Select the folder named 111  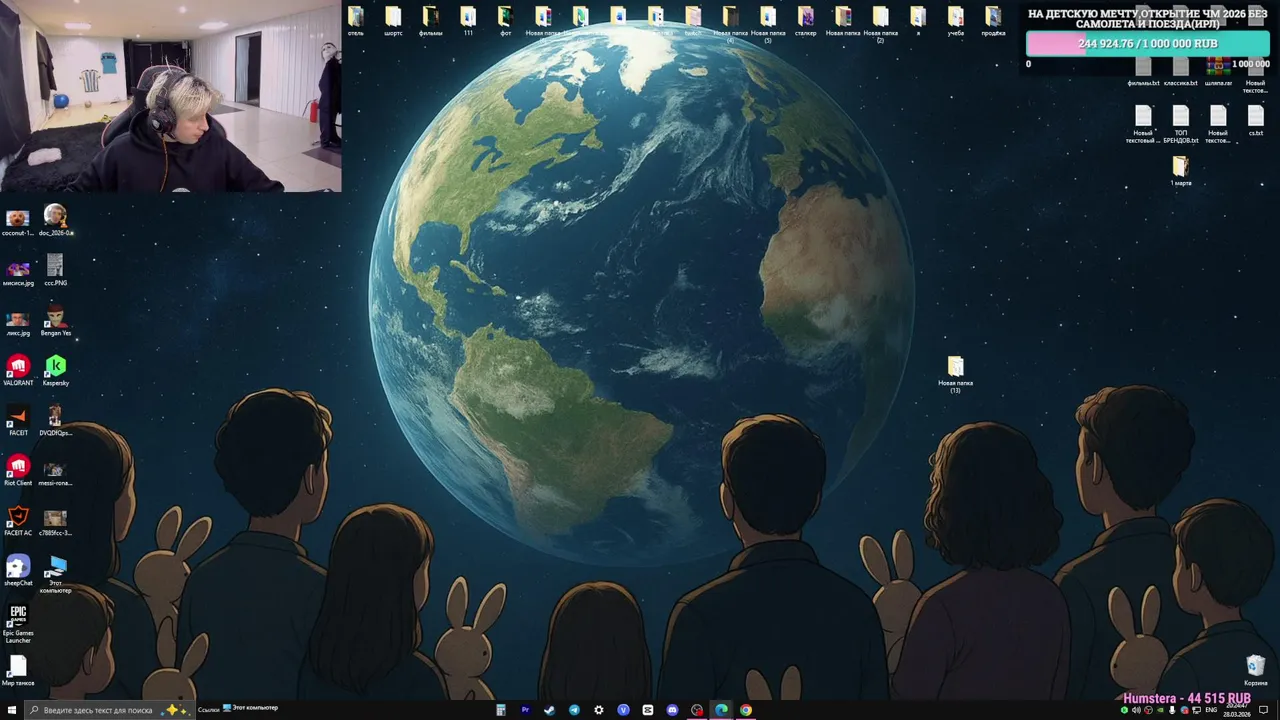pos(468,21)
